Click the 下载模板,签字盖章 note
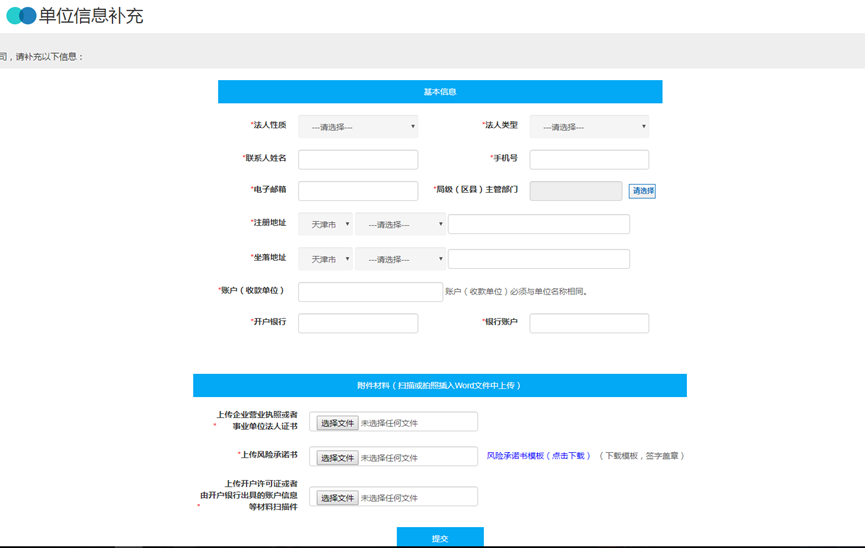 point(642,456)
